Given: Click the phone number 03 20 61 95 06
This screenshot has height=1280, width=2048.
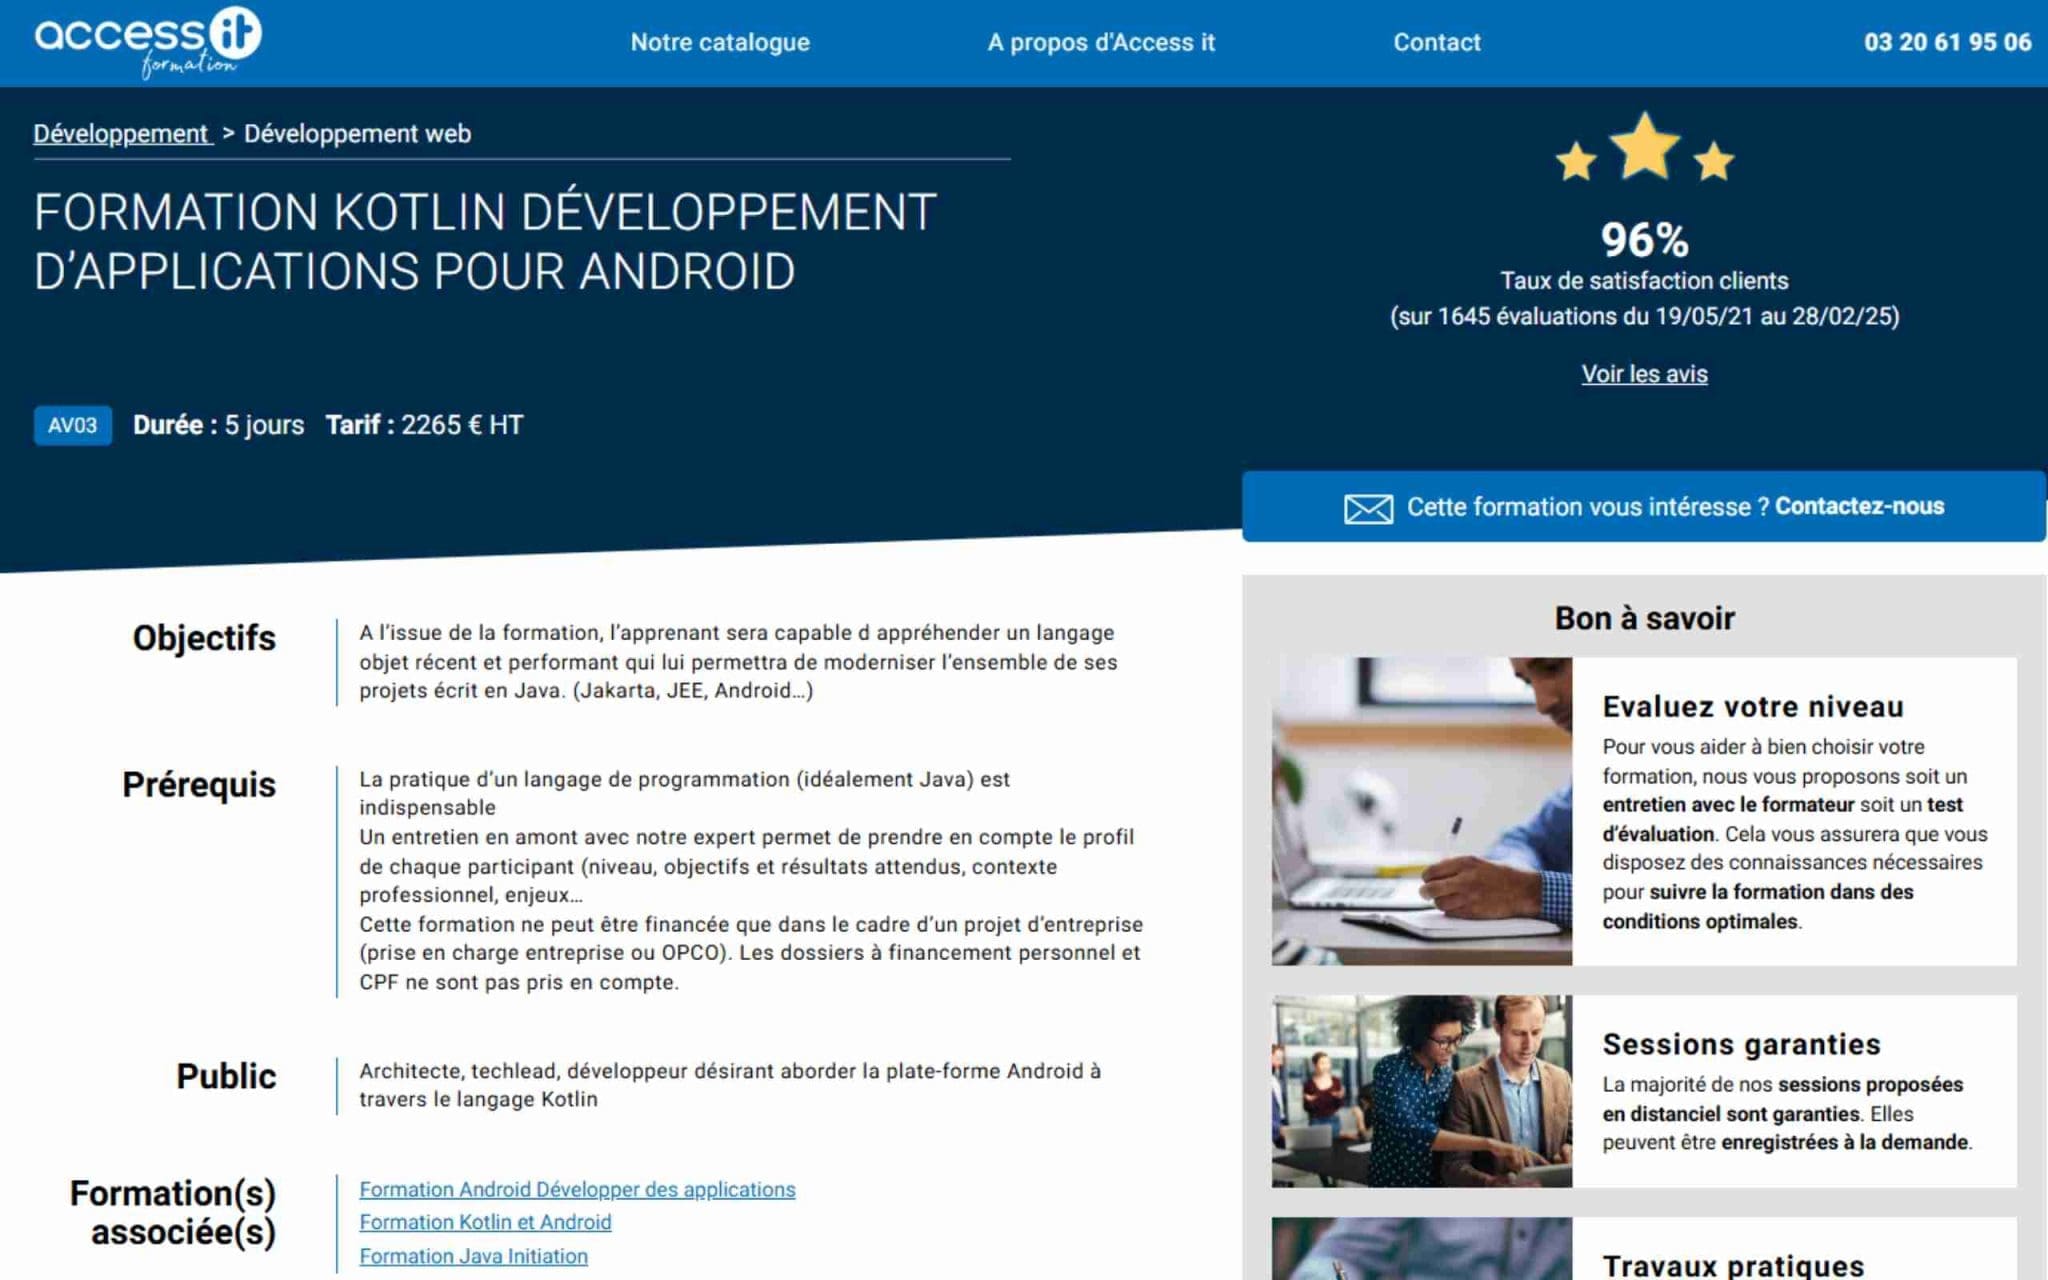Looking at the screenshot, I should point(1947,42).
